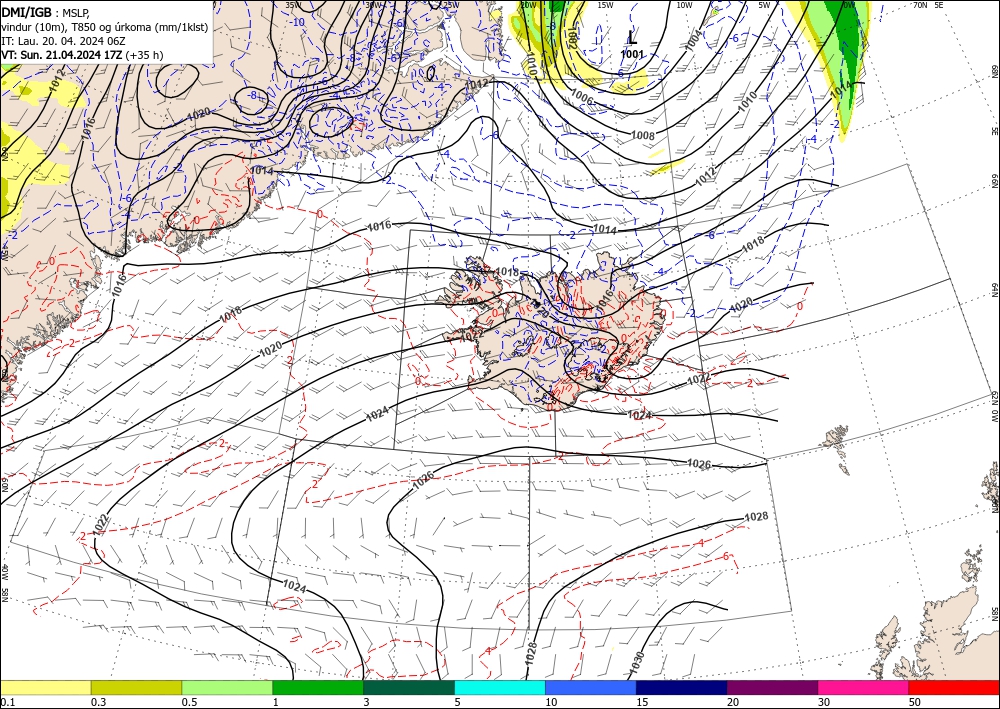Click the yellow 0.1–0.3 precipitation legend swatch
The width and height of the screenshot is (1000, 709).
[45, 687]
